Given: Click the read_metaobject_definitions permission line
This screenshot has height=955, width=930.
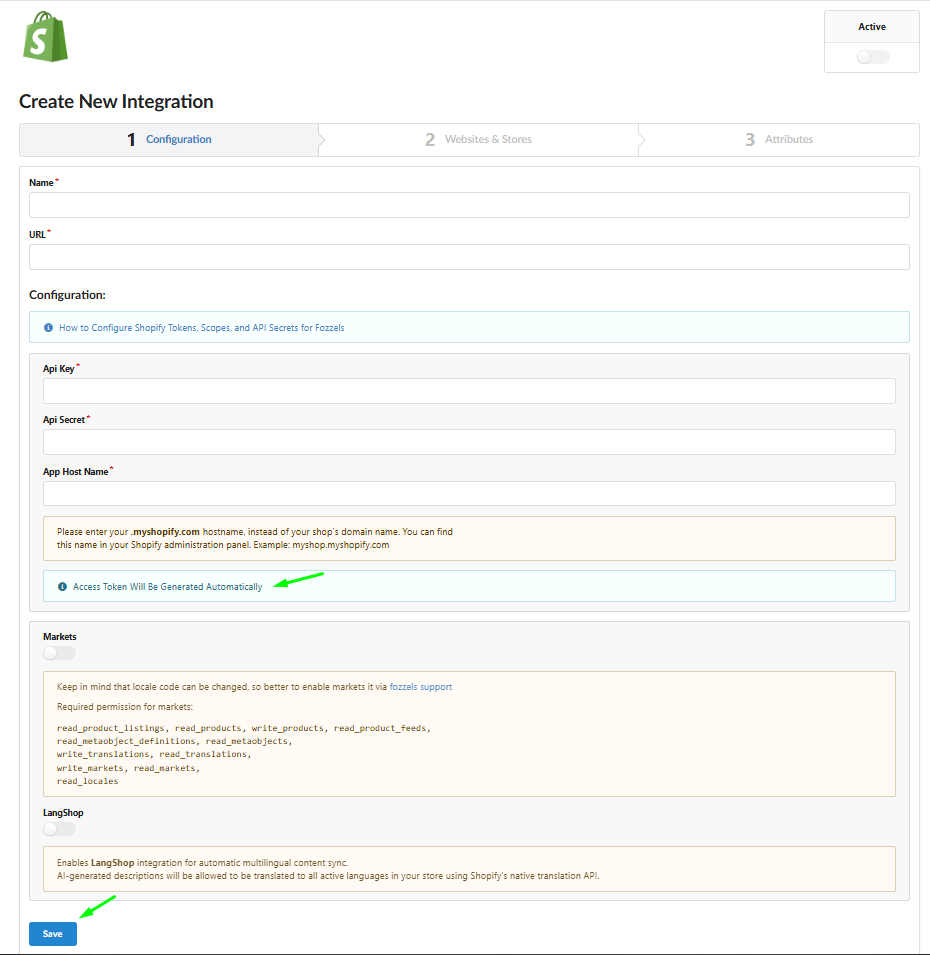Looking at the screenshot, I should [175, 741].
